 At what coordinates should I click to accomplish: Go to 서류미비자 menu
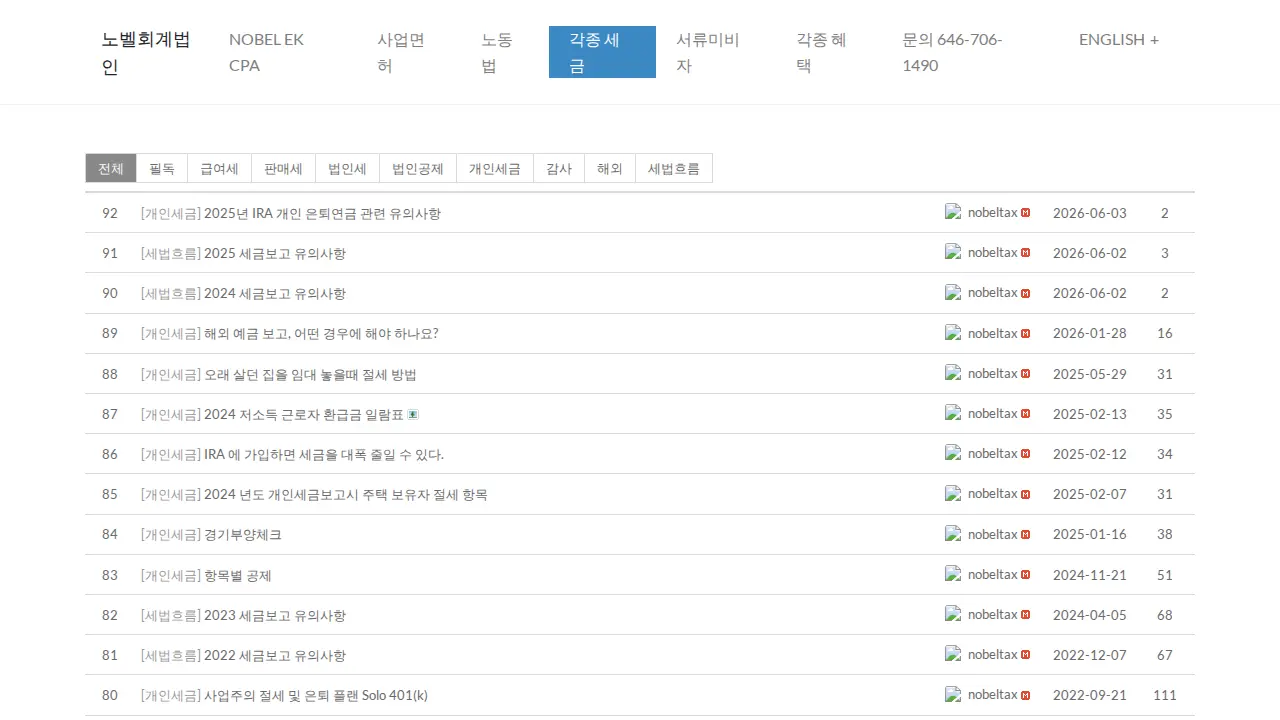[716, 52]
